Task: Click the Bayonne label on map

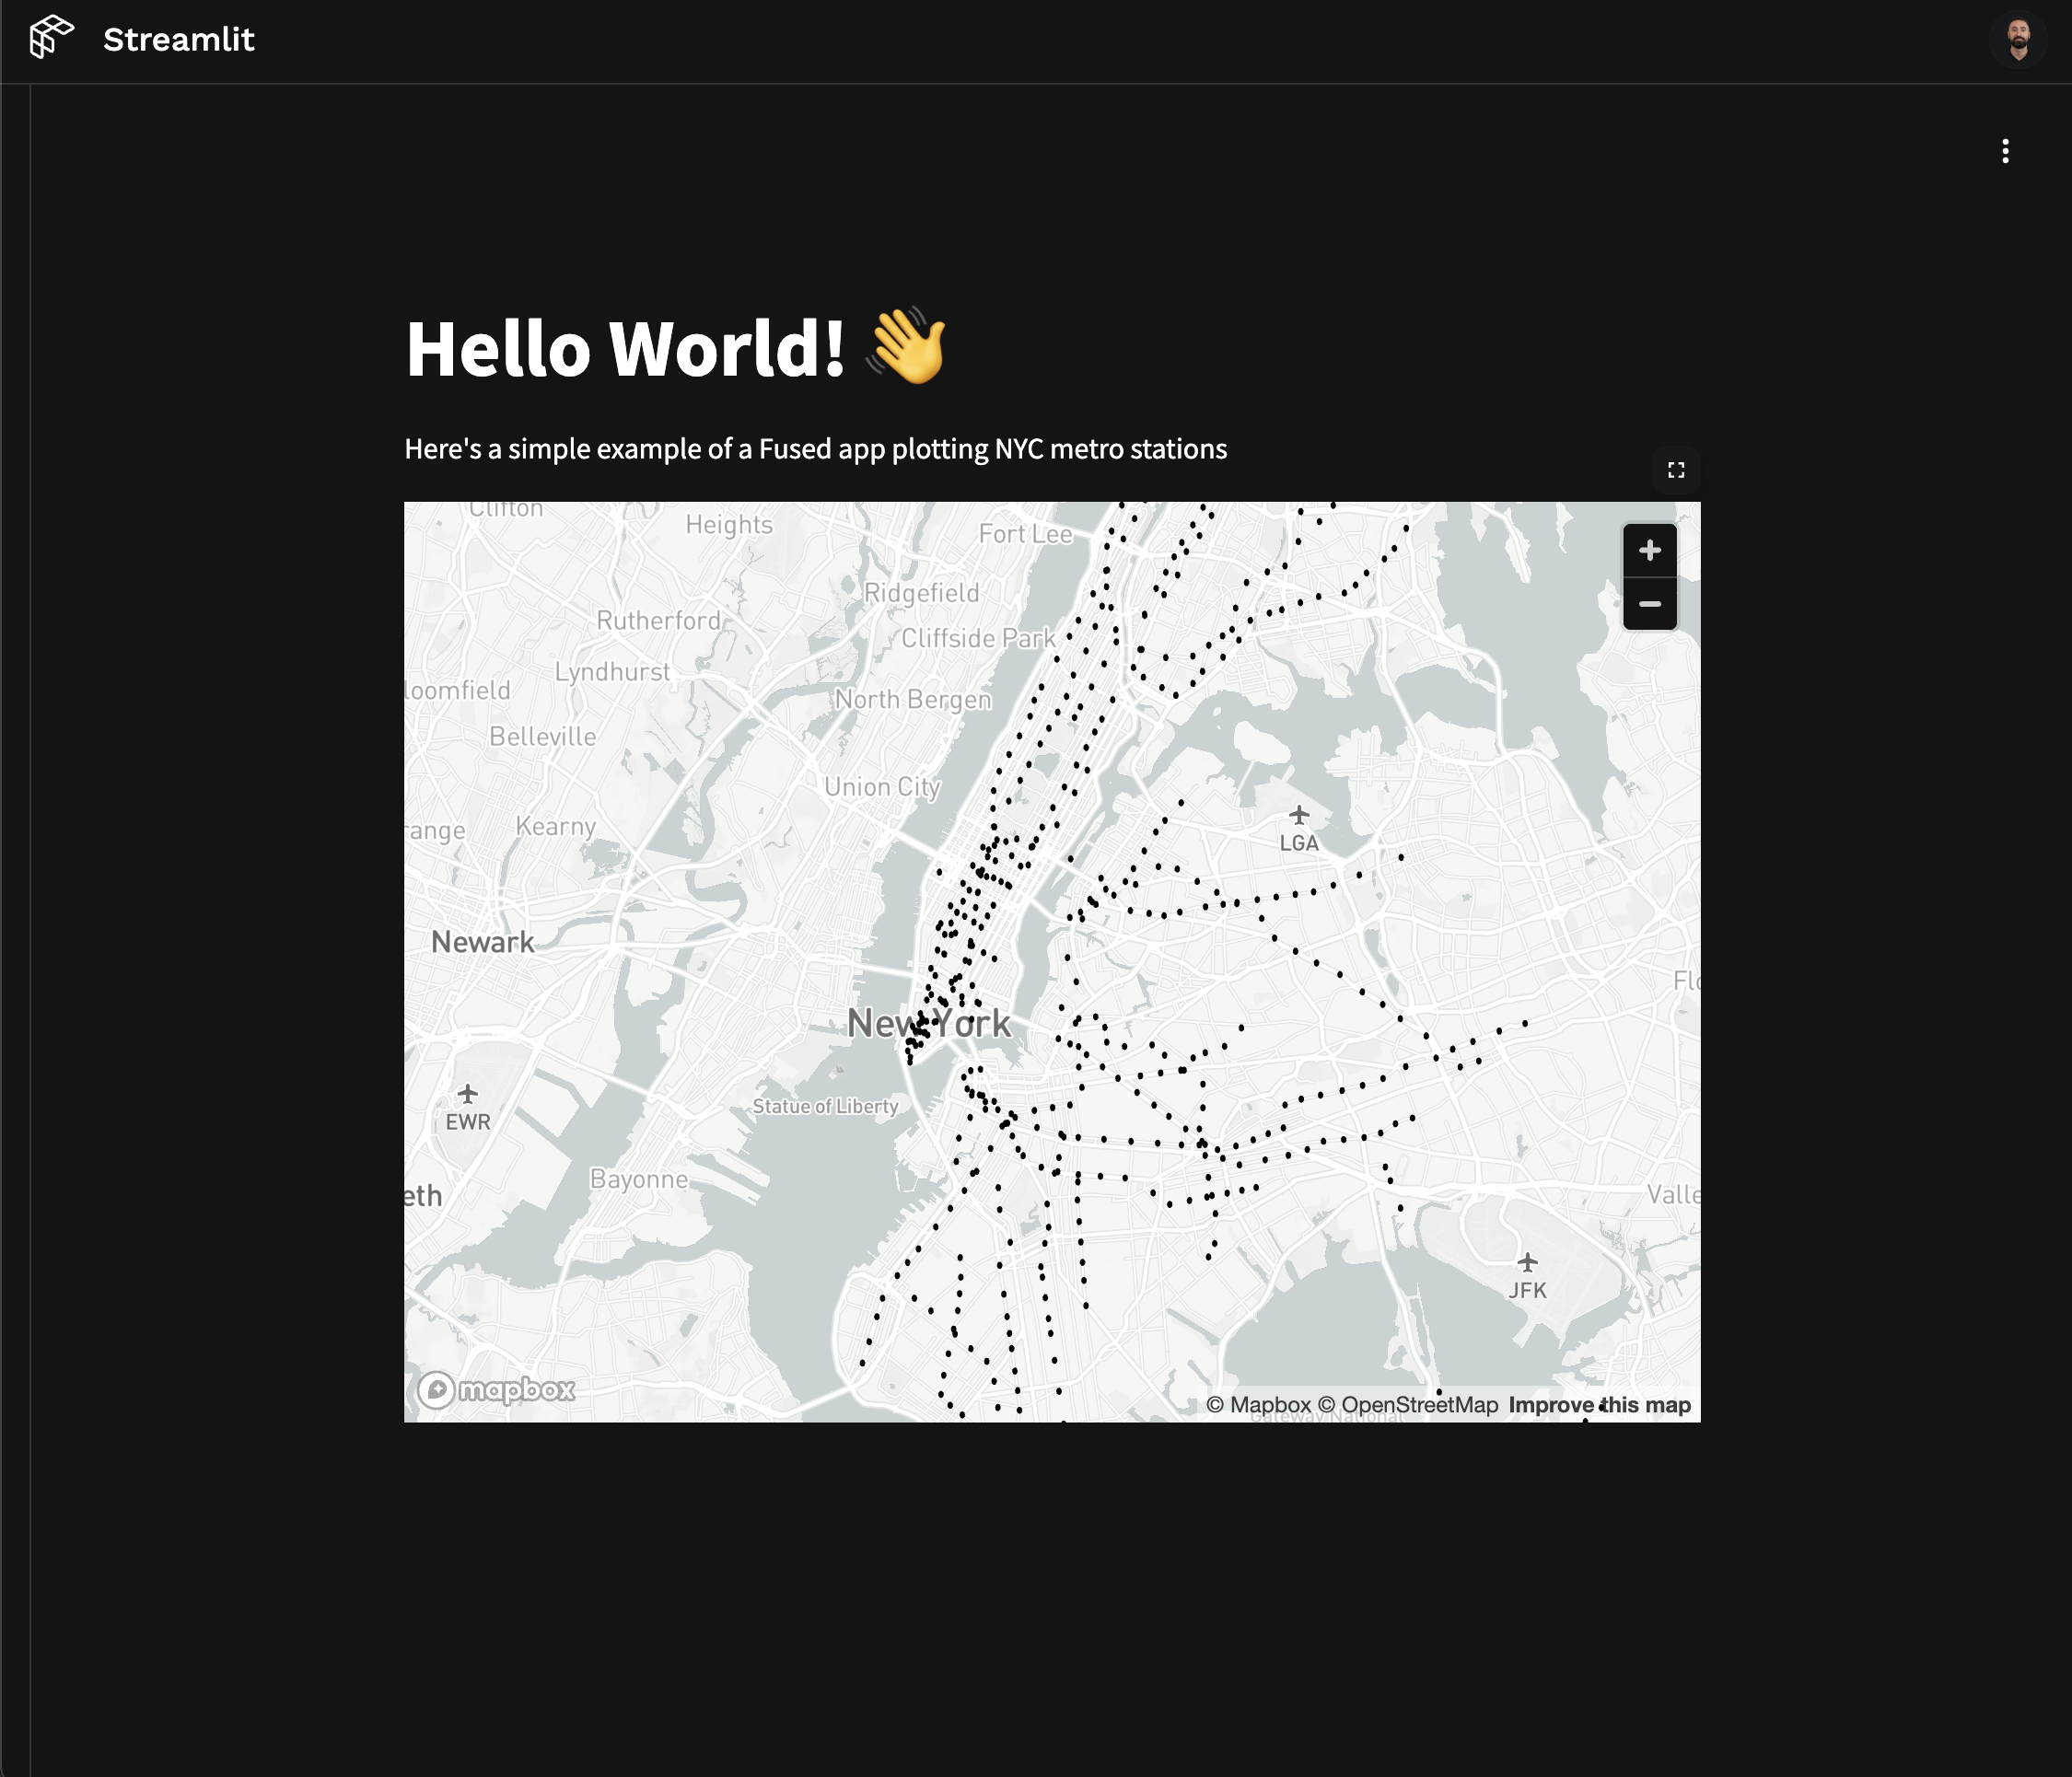Action: click(638, 1179)
